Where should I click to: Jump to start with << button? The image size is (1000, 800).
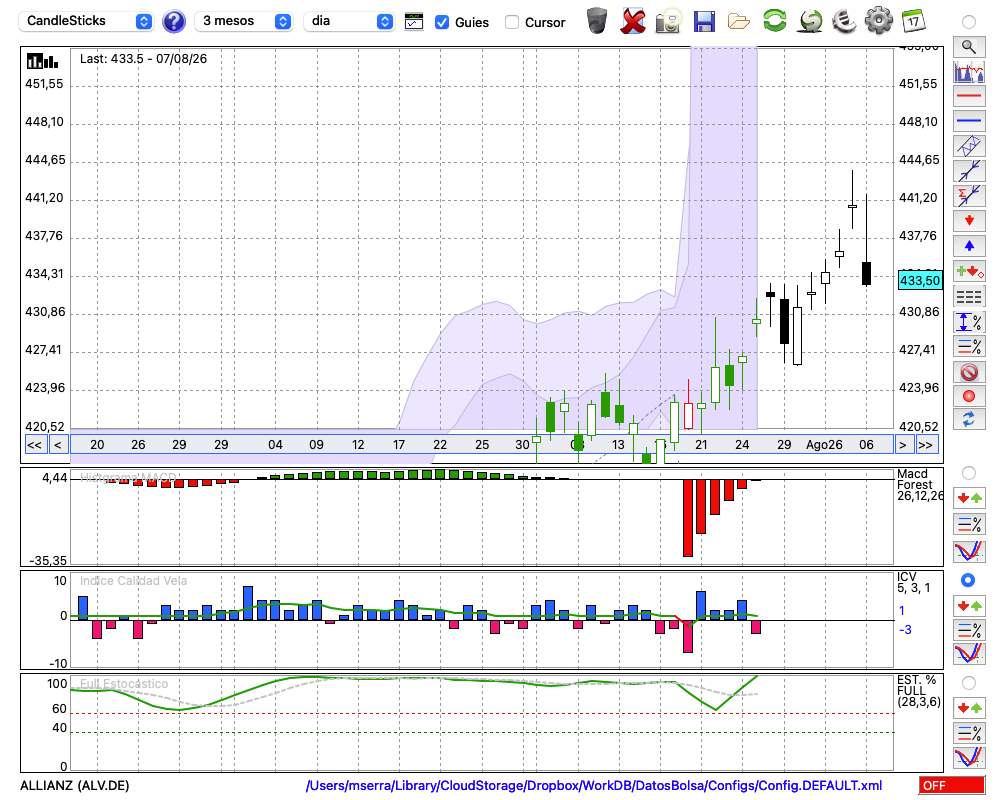(35, 445)
